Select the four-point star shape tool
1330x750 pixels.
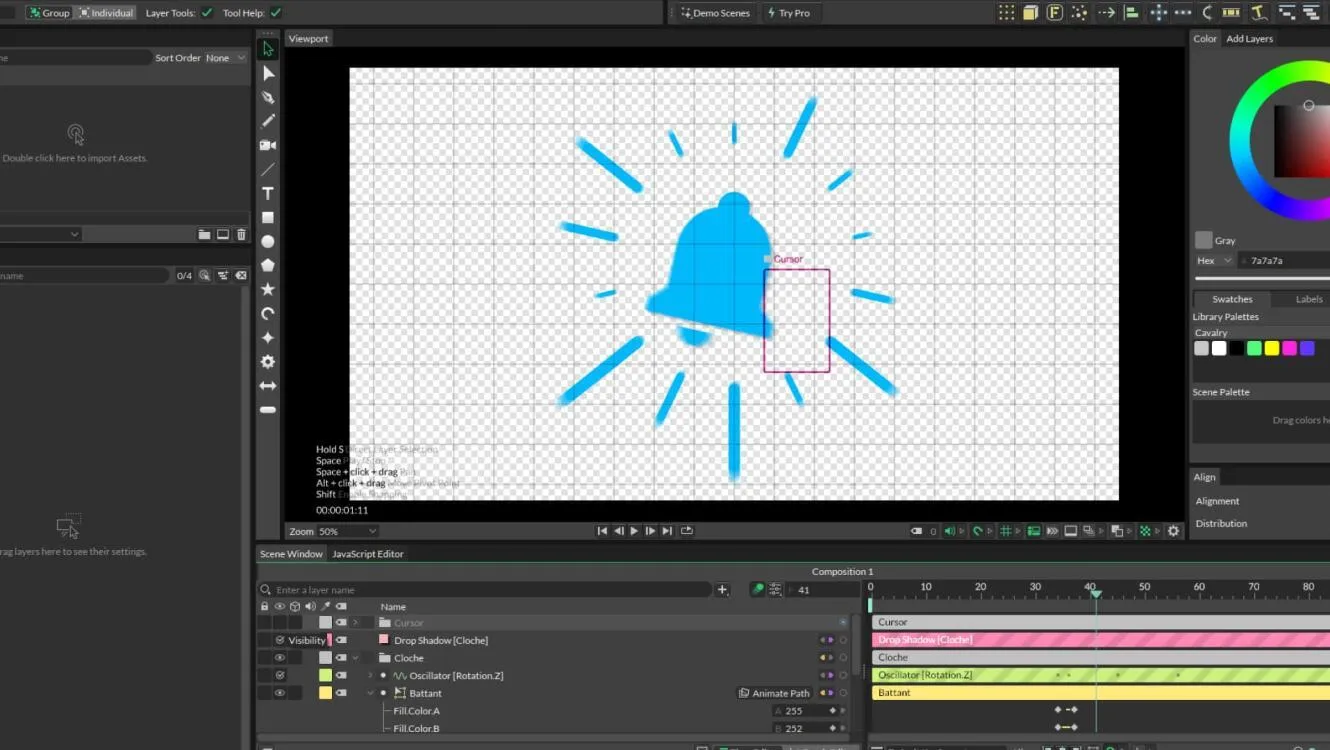point(268,337)
